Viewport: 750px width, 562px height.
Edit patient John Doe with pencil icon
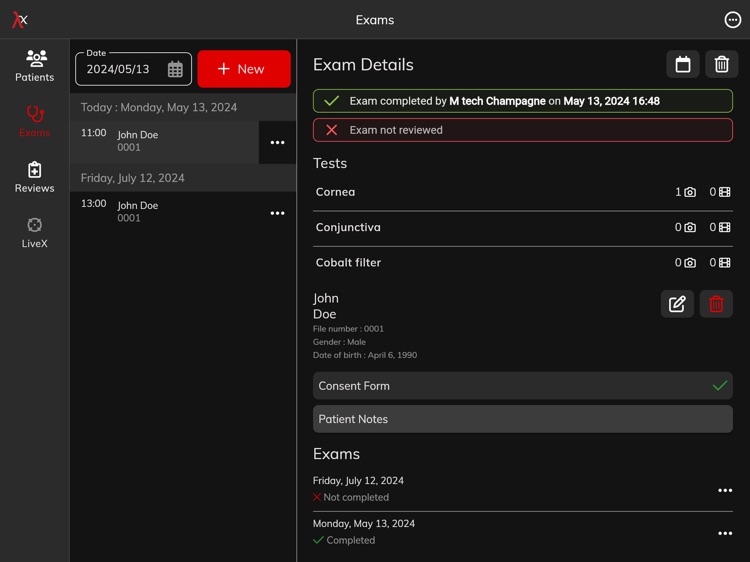(x=677, y=304)
